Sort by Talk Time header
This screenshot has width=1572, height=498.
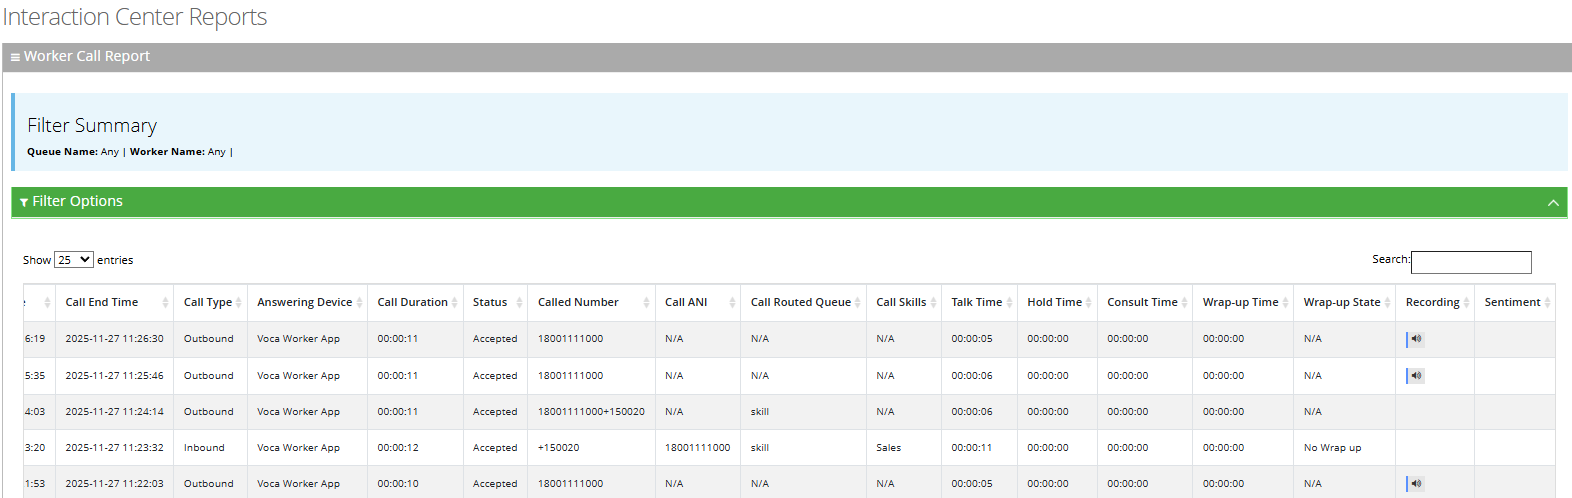point(976,302)
